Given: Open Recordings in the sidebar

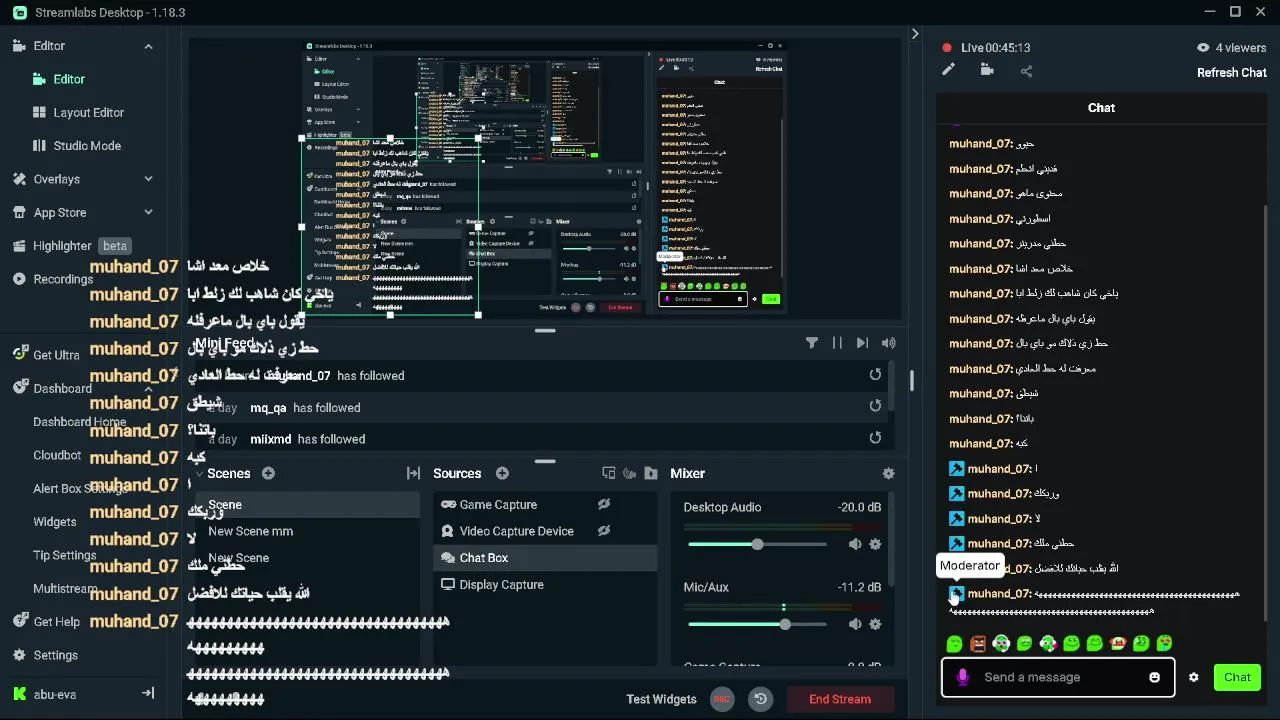Looking at the screenshot, I should pyautogui.click(x=62, y=279).
